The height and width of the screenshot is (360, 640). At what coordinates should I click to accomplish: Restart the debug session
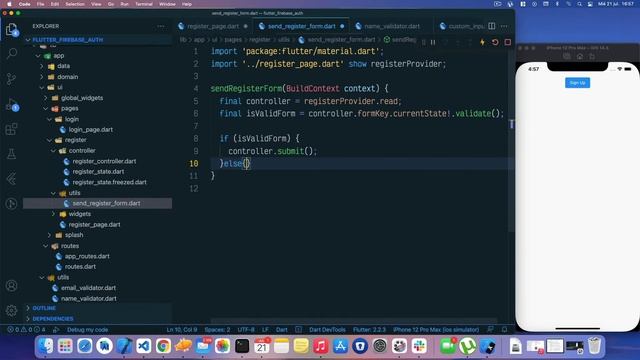[495, 42]
